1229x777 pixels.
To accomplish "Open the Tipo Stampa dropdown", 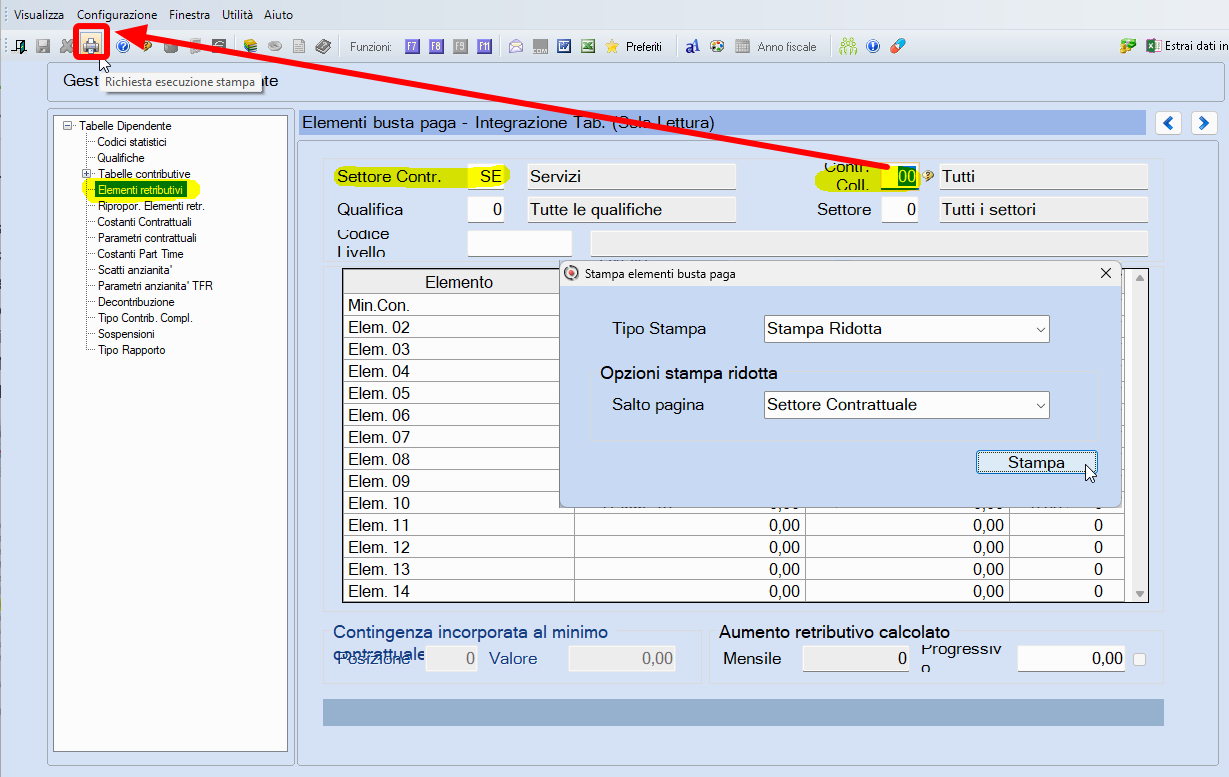I will (x=907, y=329).
